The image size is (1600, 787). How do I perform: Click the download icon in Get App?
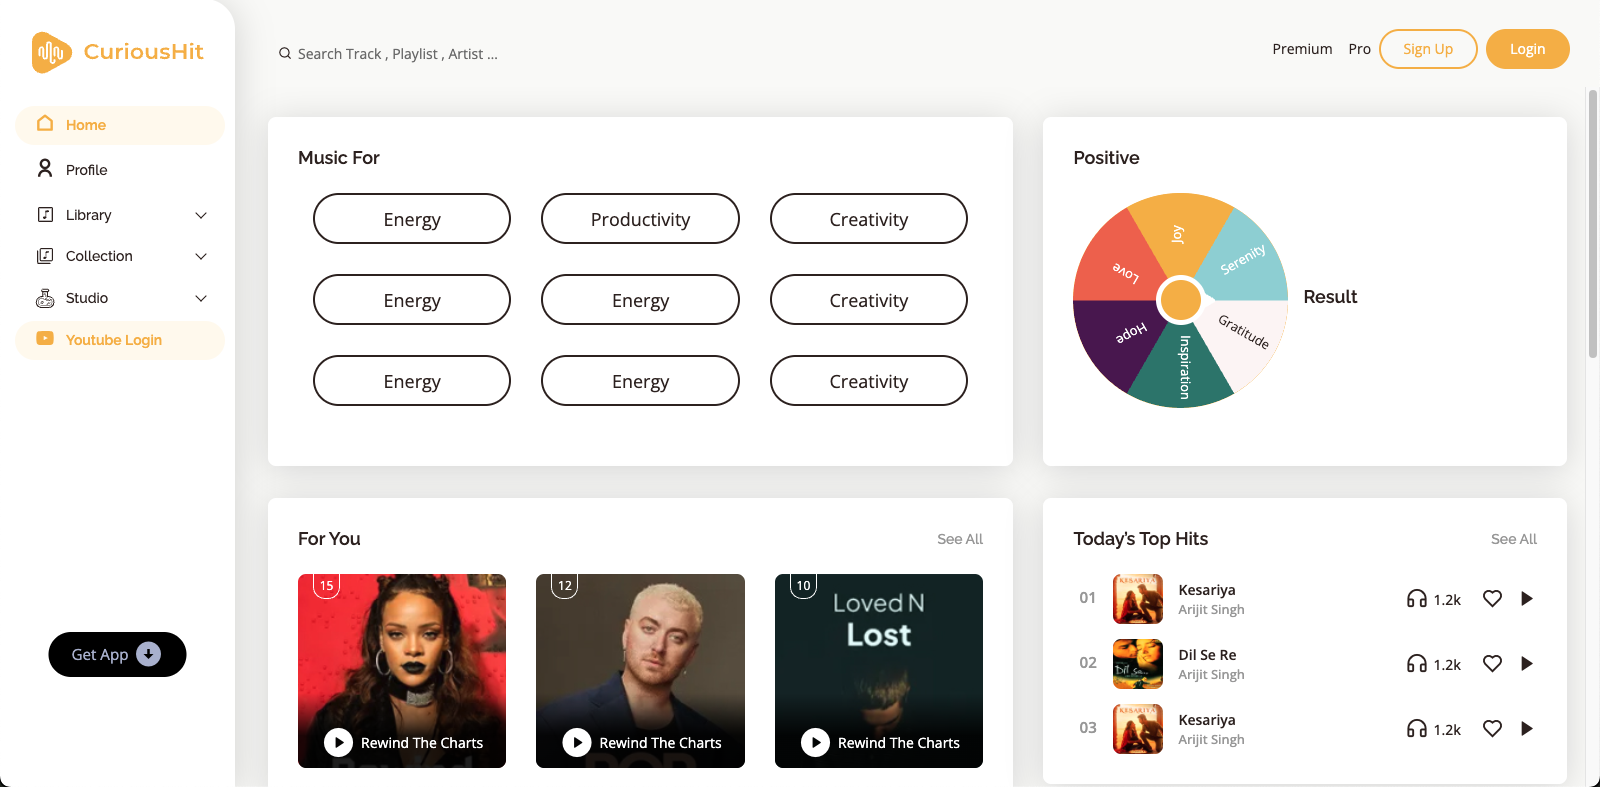pyautogui.click(x=148, y=654)
